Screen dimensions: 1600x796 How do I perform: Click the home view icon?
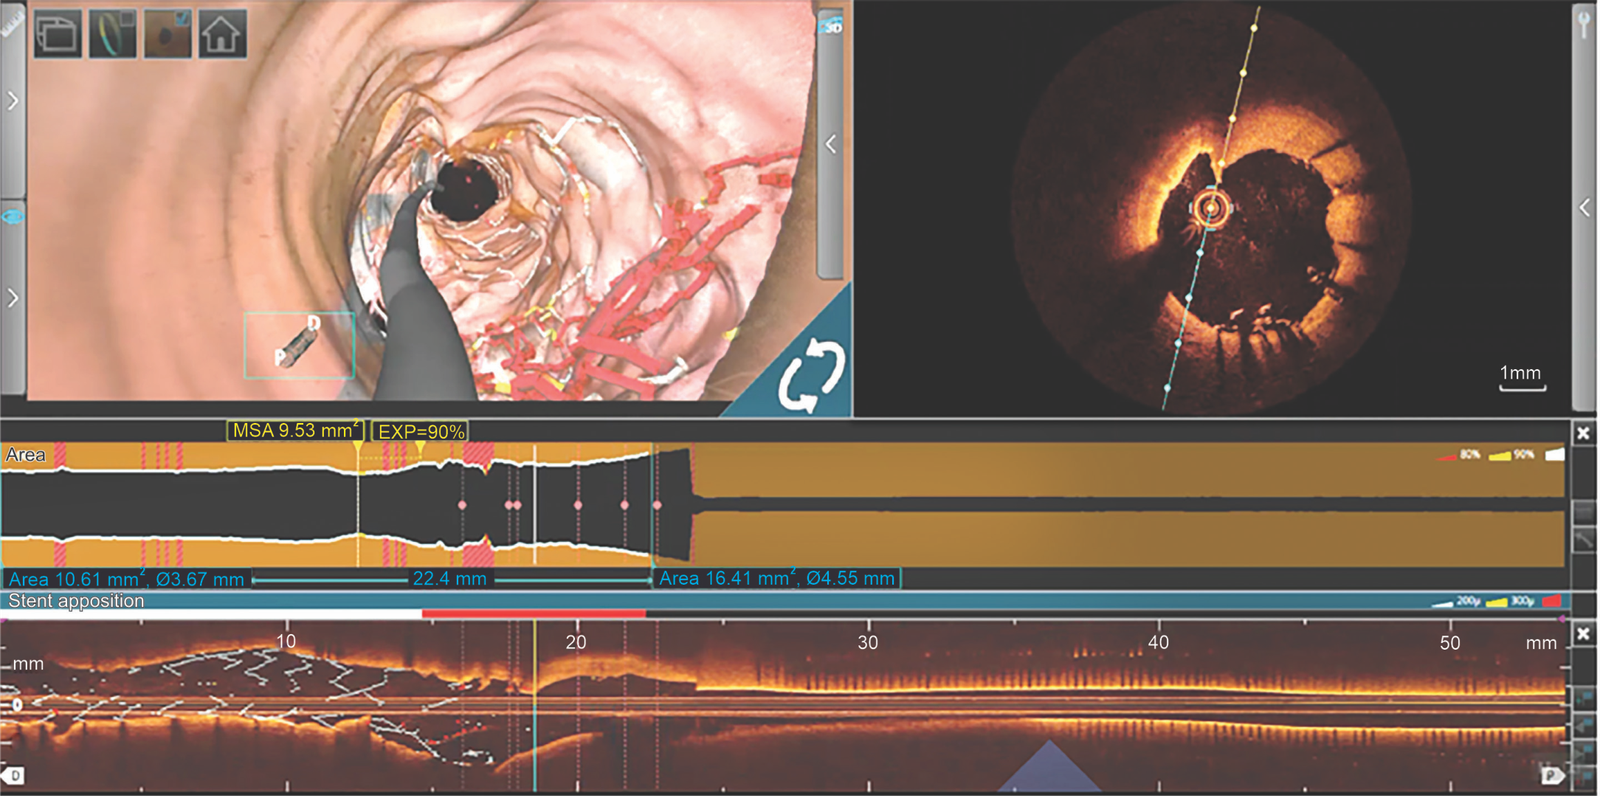(x=221, y=34)
